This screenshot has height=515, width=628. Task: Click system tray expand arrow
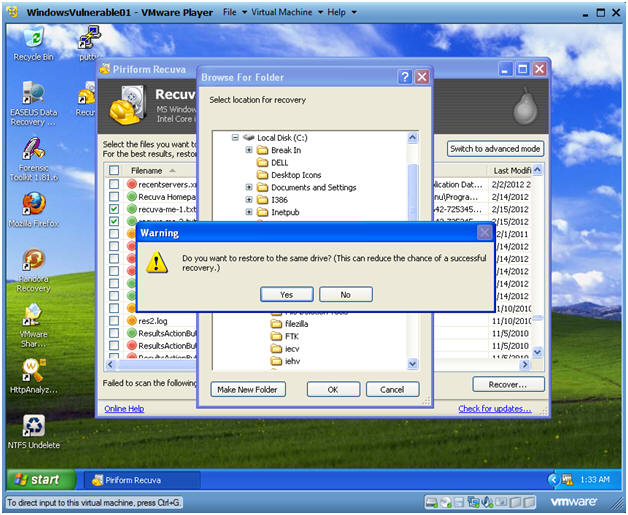tap(554, 479)
